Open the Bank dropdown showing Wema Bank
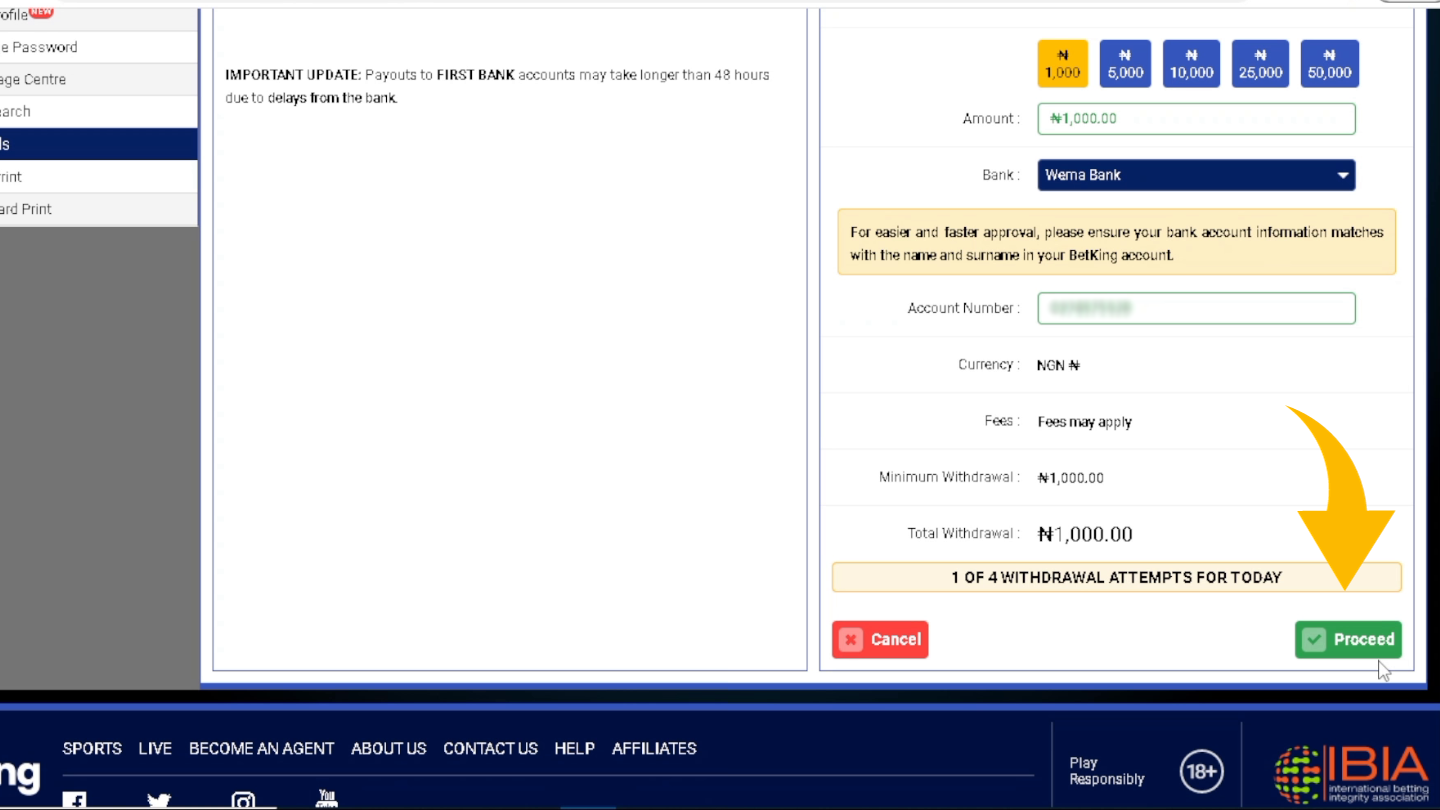The height and width of the screenshot is (810, 1440). (1196, 175)
